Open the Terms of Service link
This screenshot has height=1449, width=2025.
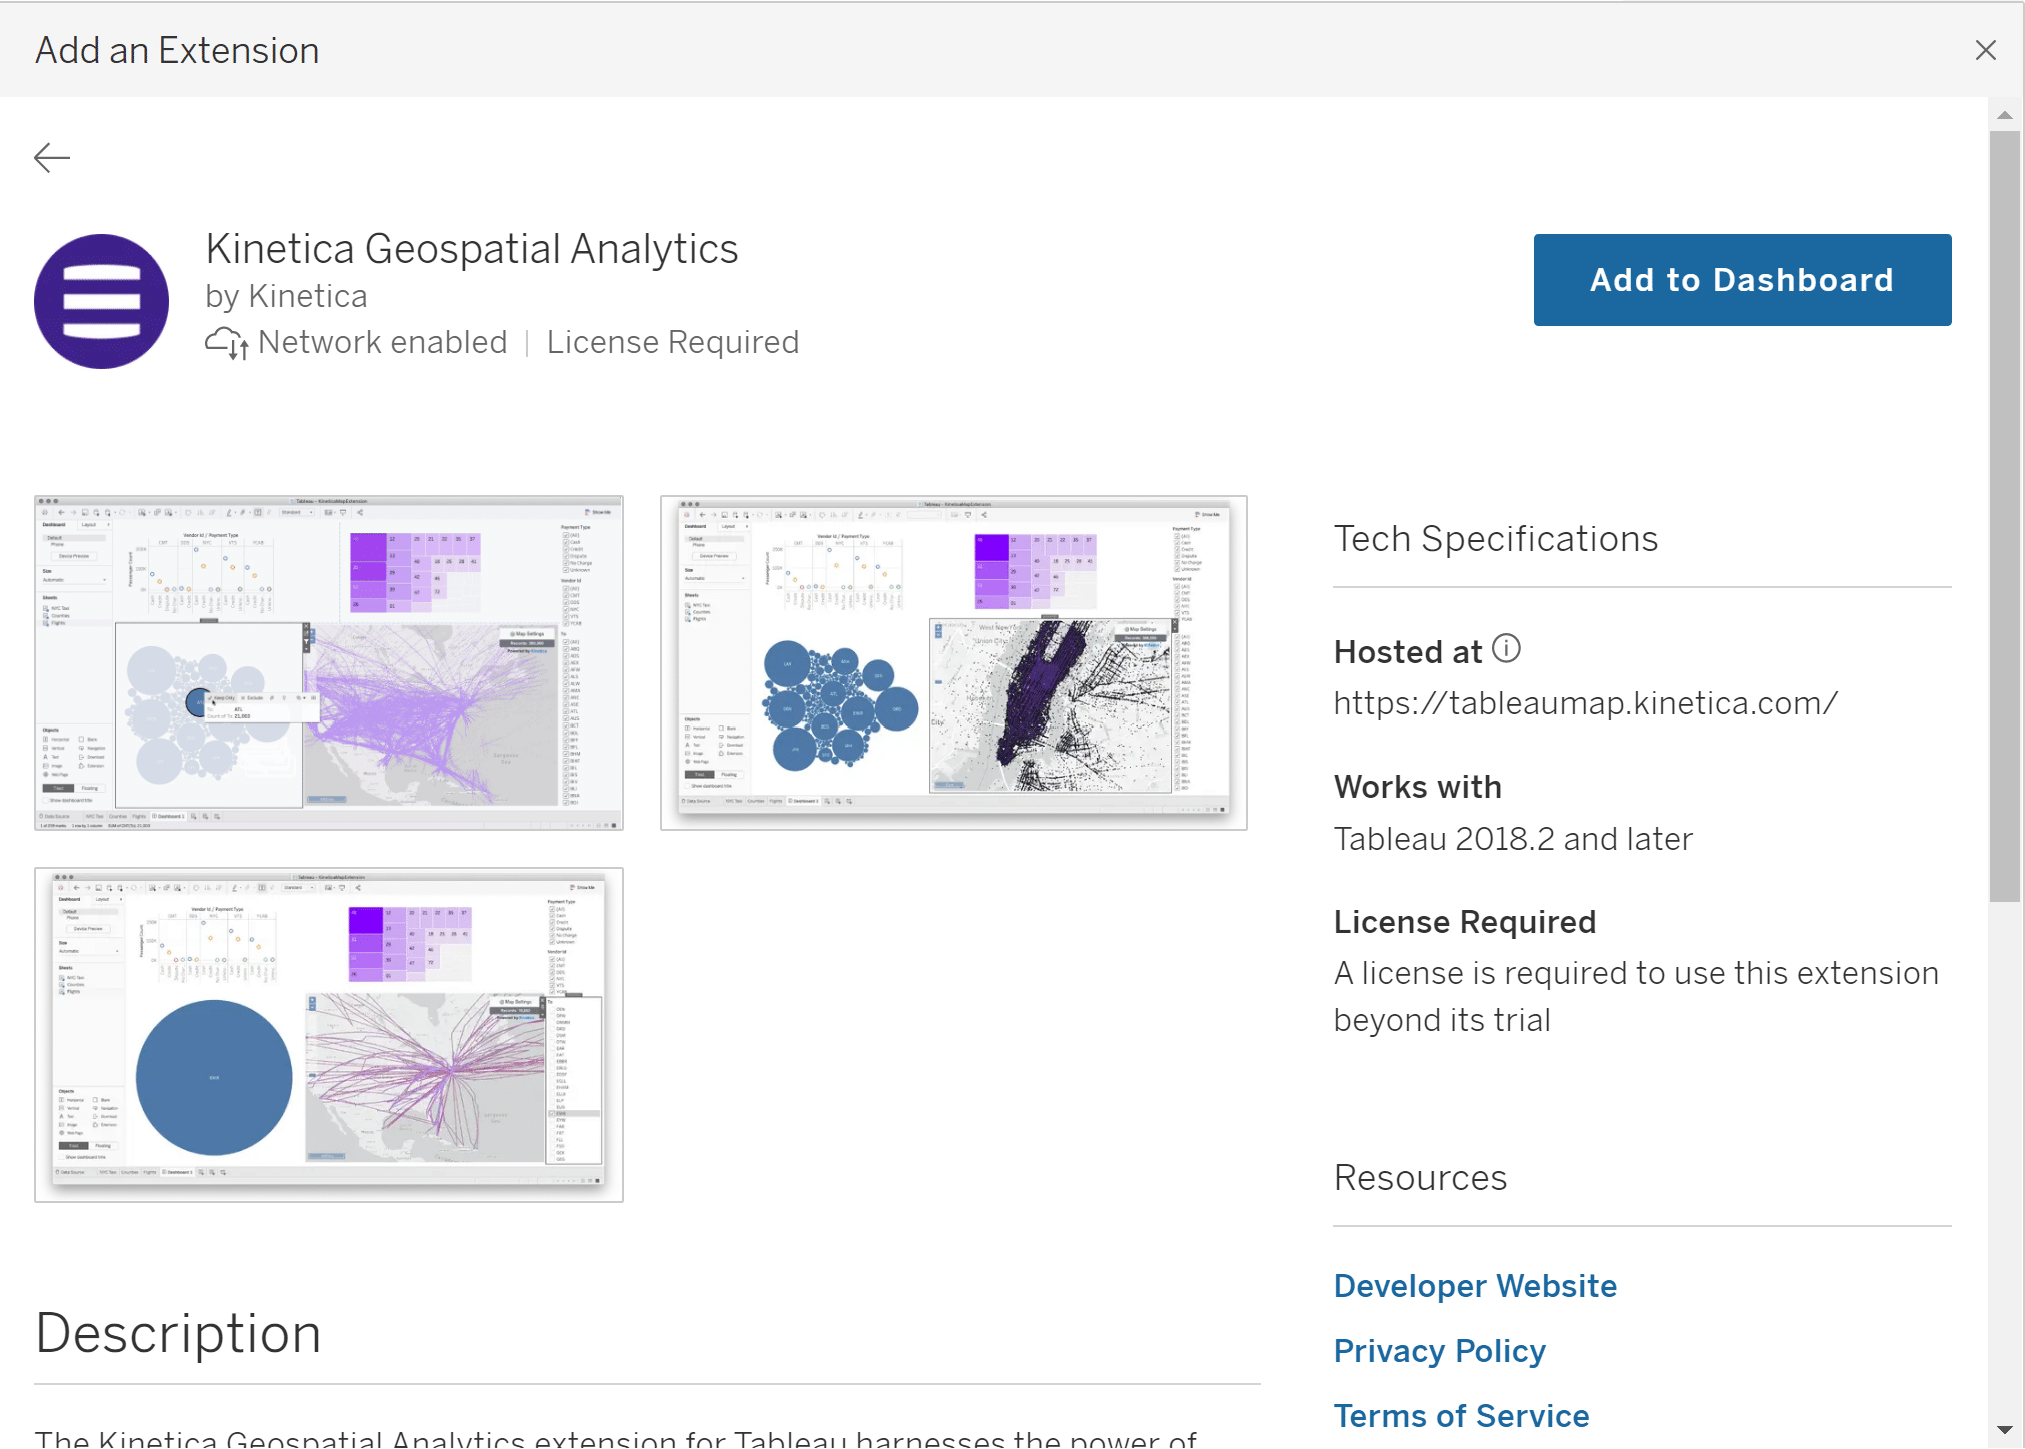pyautogui.click(x=1461, y=1415)
